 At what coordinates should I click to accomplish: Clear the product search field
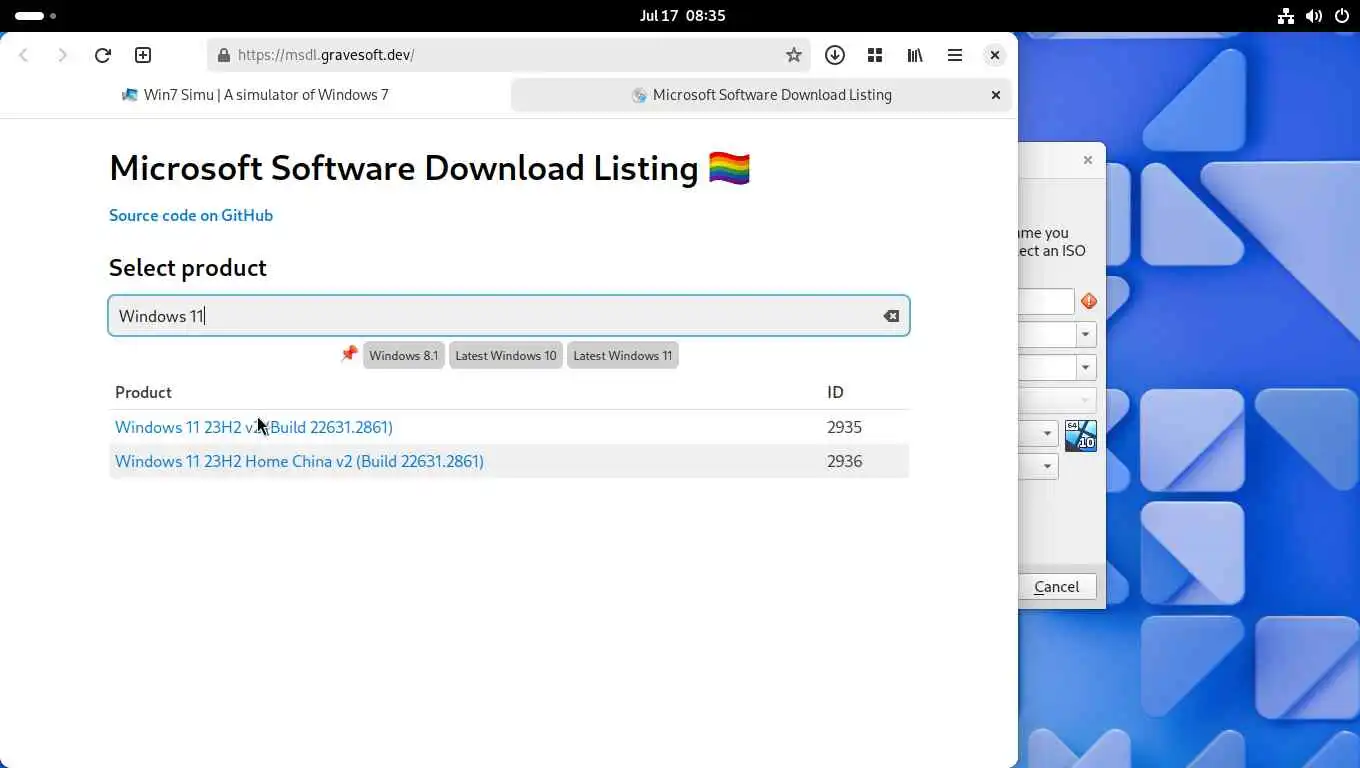tap(890, 316)
